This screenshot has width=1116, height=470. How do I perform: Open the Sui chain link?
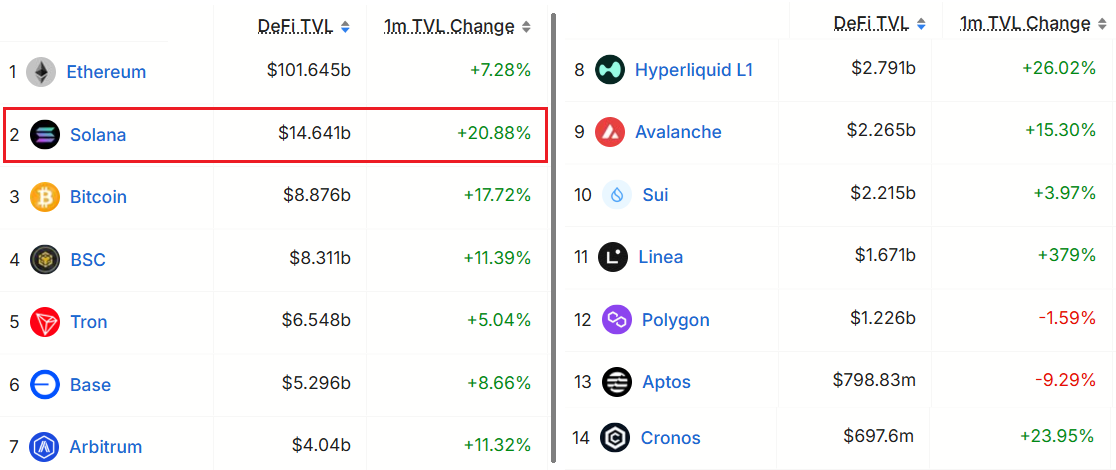pyautogui.click(x=655, y=195)
